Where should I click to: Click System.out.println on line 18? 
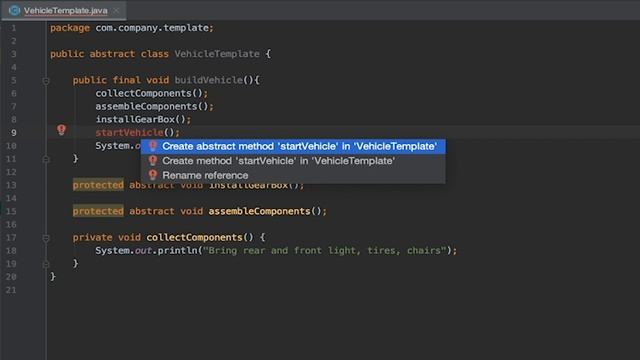coord(146,251)
